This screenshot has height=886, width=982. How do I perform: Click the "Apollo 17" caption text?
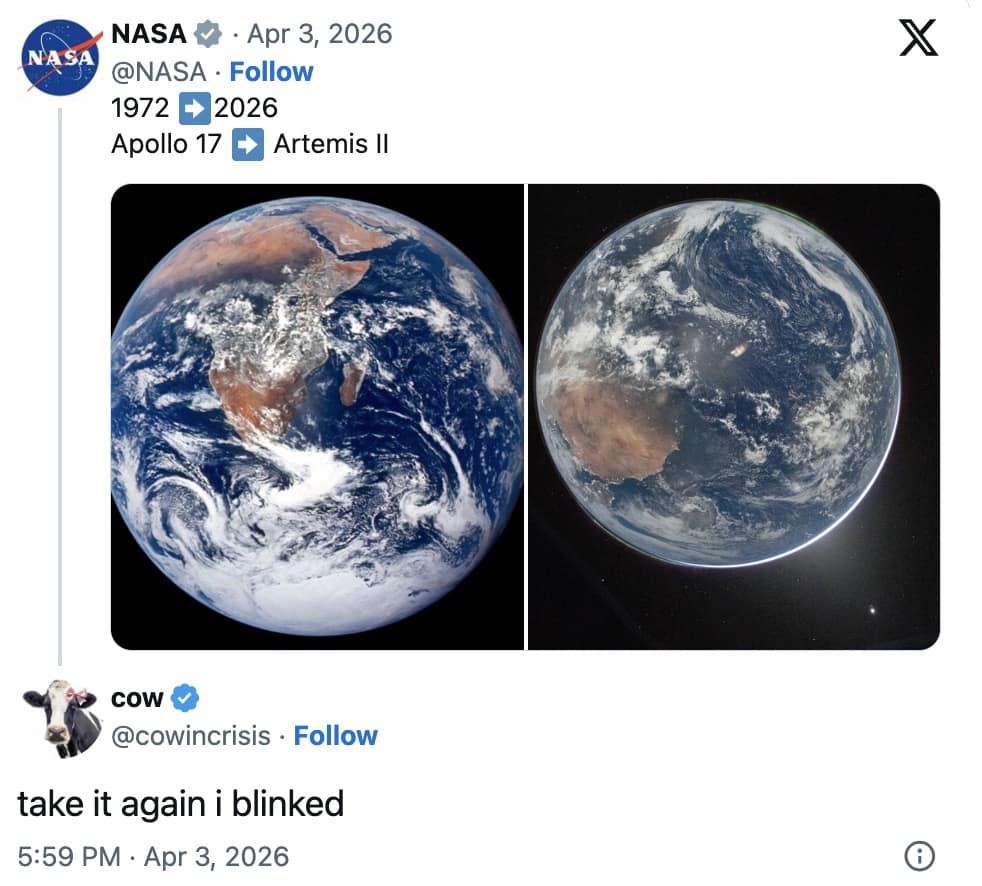(166, 144)
